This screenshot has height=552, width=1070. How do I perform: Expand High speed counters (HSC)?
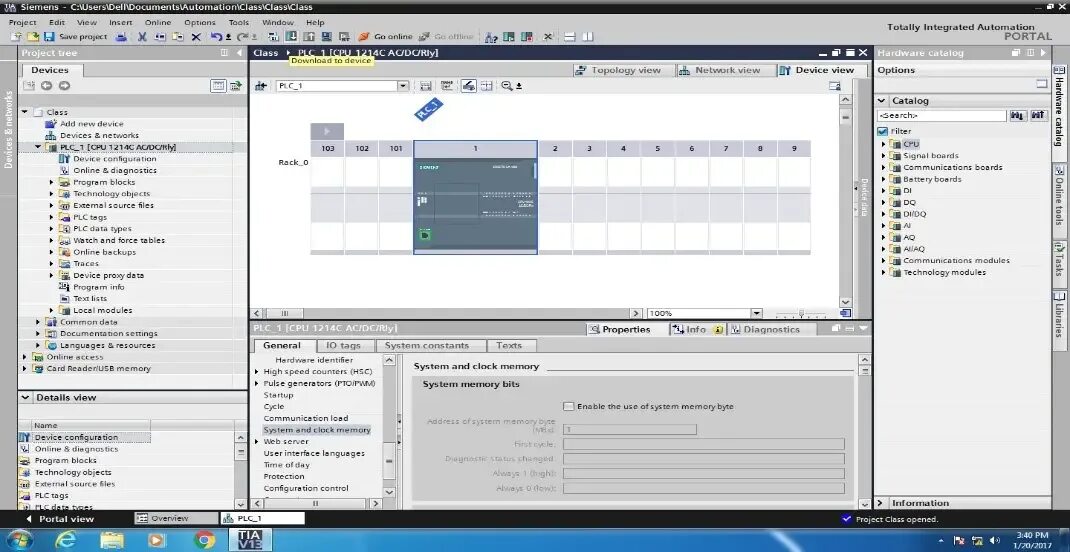click(x=257, y=372)
